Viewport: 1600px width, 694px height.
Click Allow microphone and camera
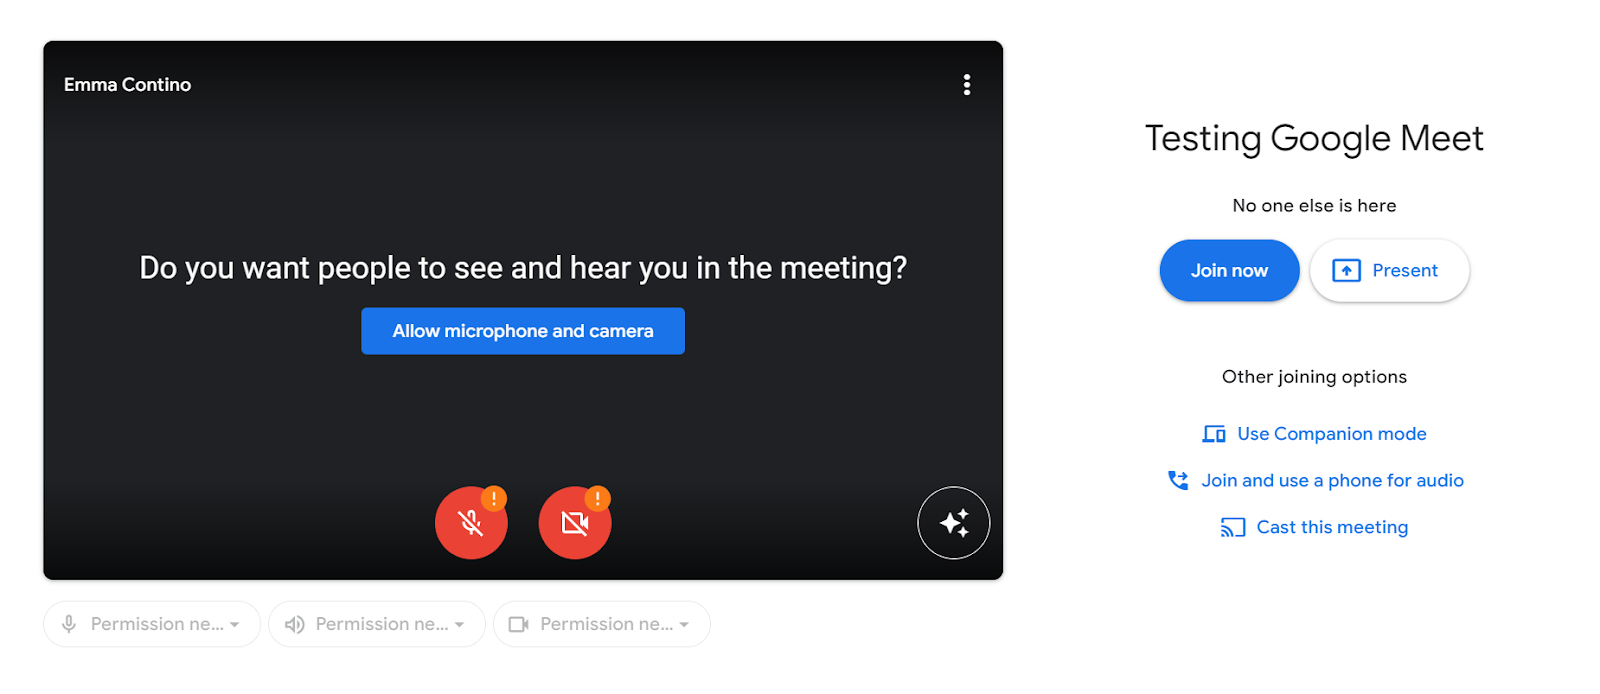tap(523, 331)
